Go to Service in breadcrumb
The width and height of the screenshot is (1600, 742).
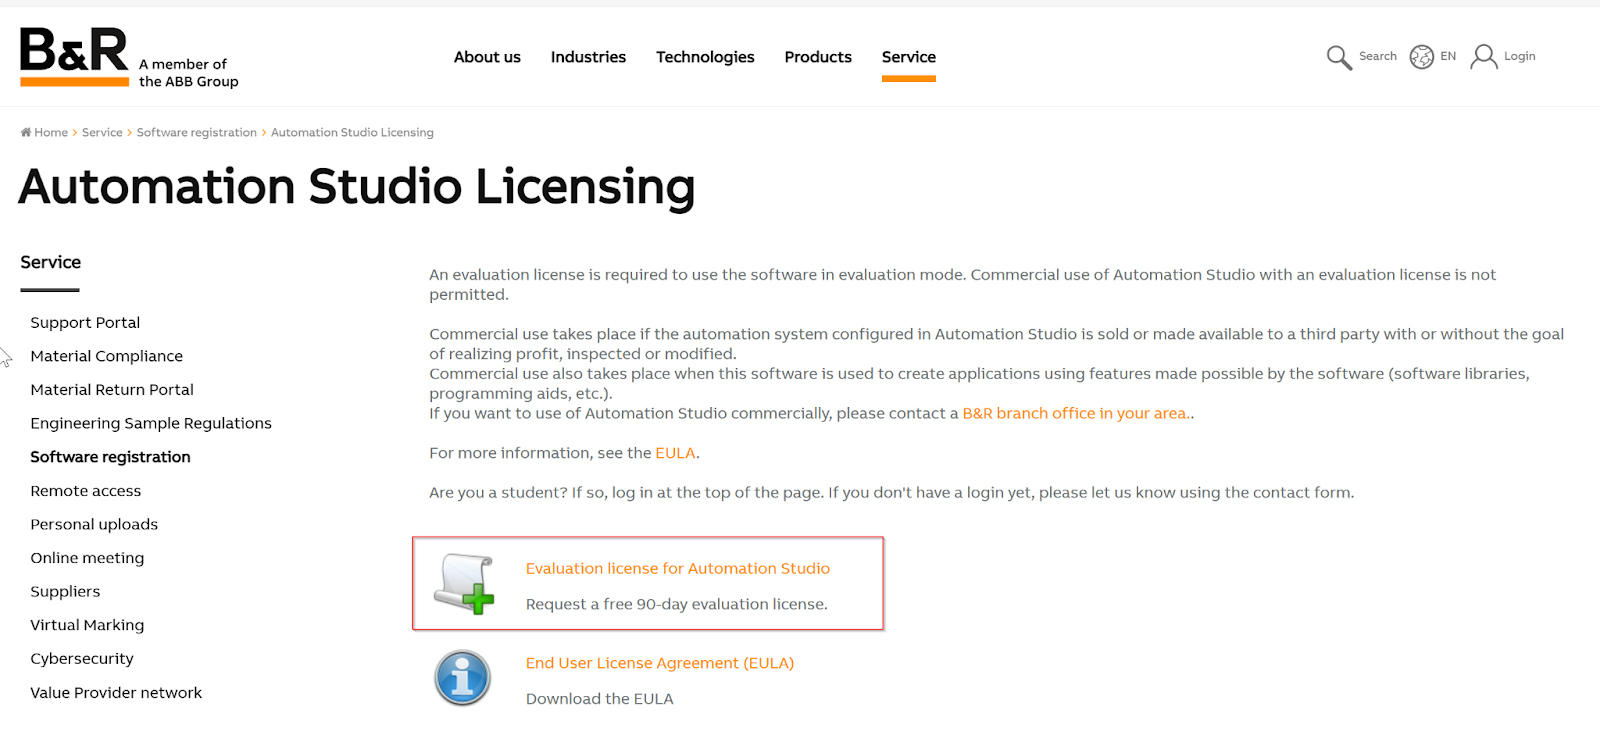(x=102, y=132)
